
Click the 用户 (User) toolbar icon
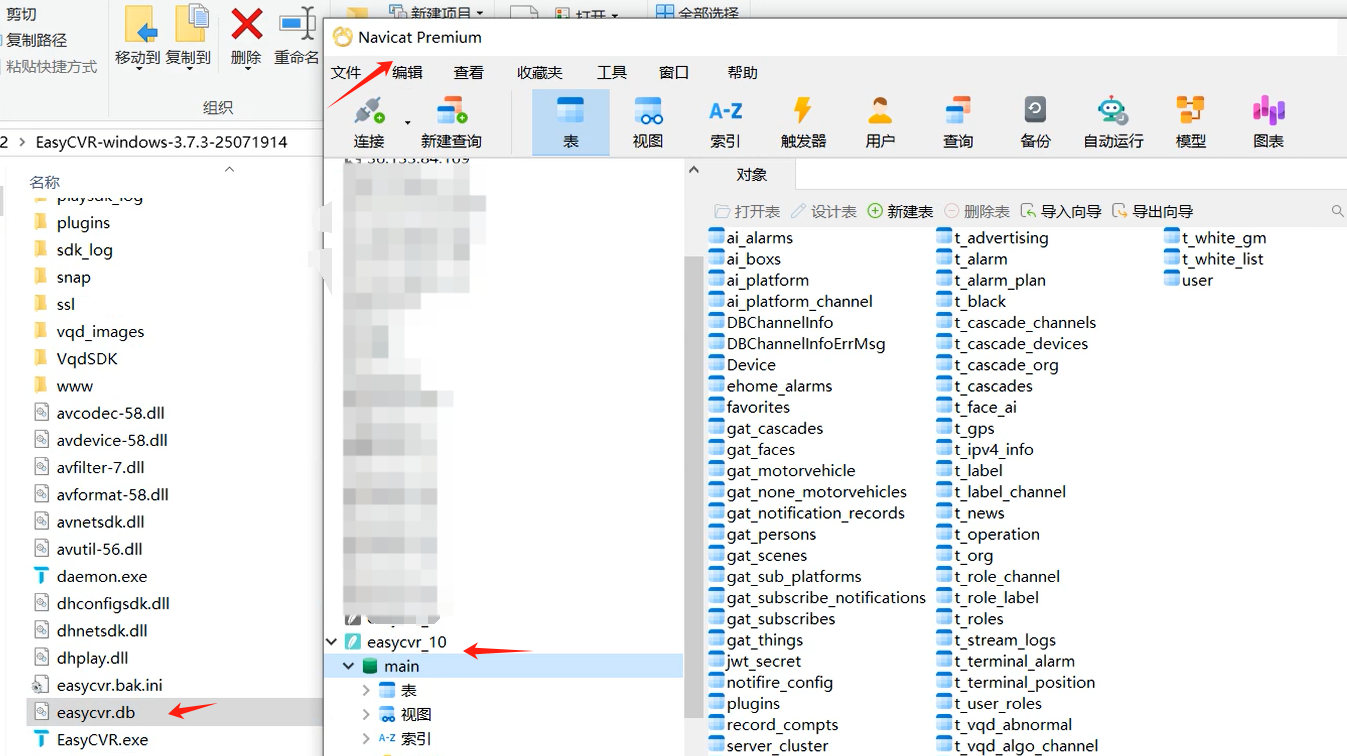tap(880, 110)
